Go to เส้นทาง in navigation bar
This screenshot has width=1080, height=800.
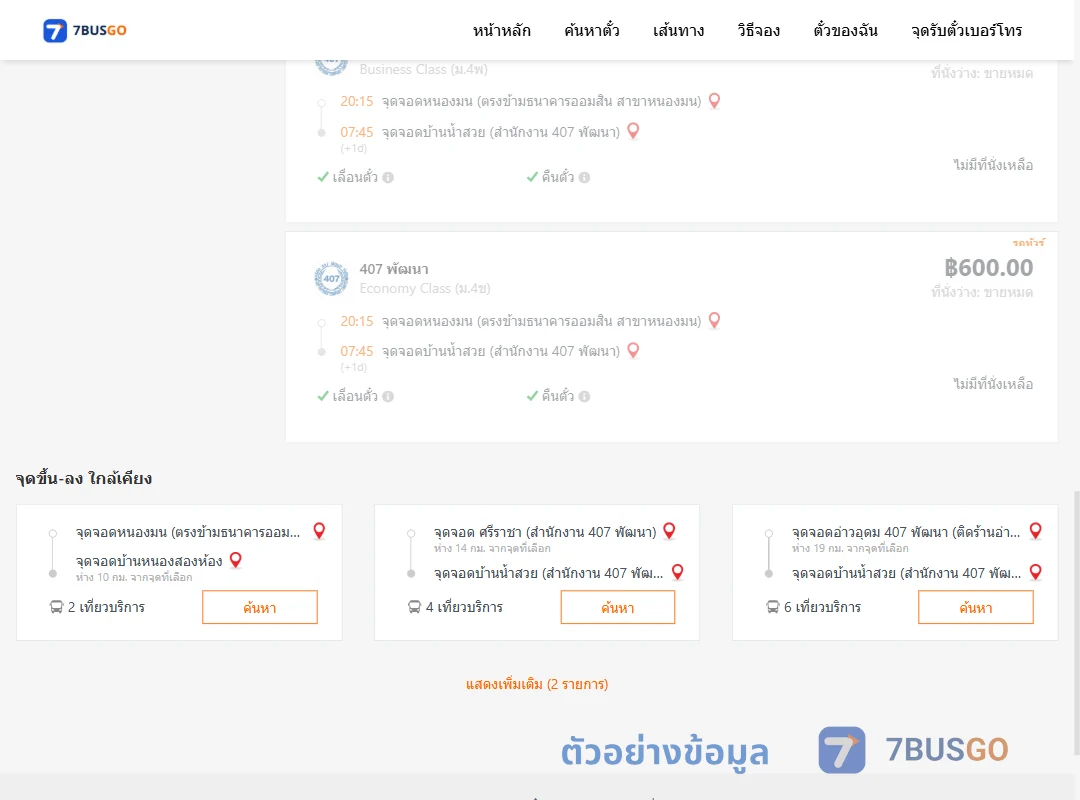point(678,30)
